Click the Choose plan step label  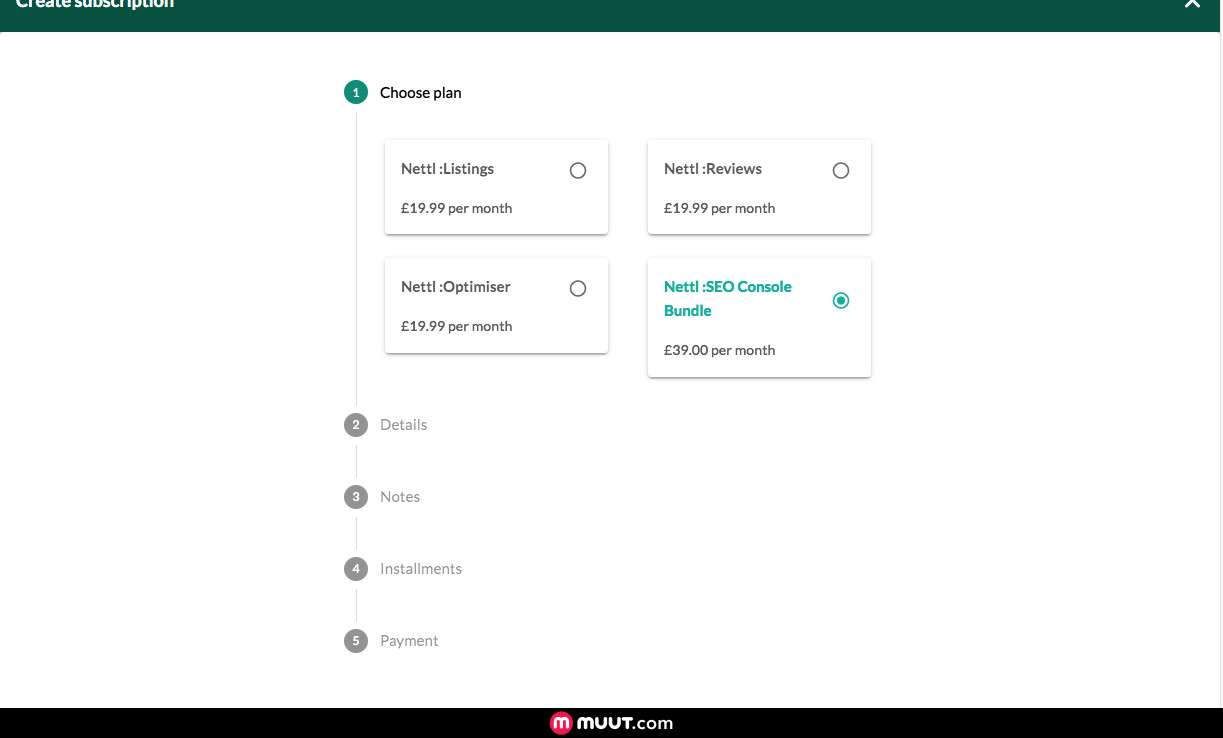421,93
